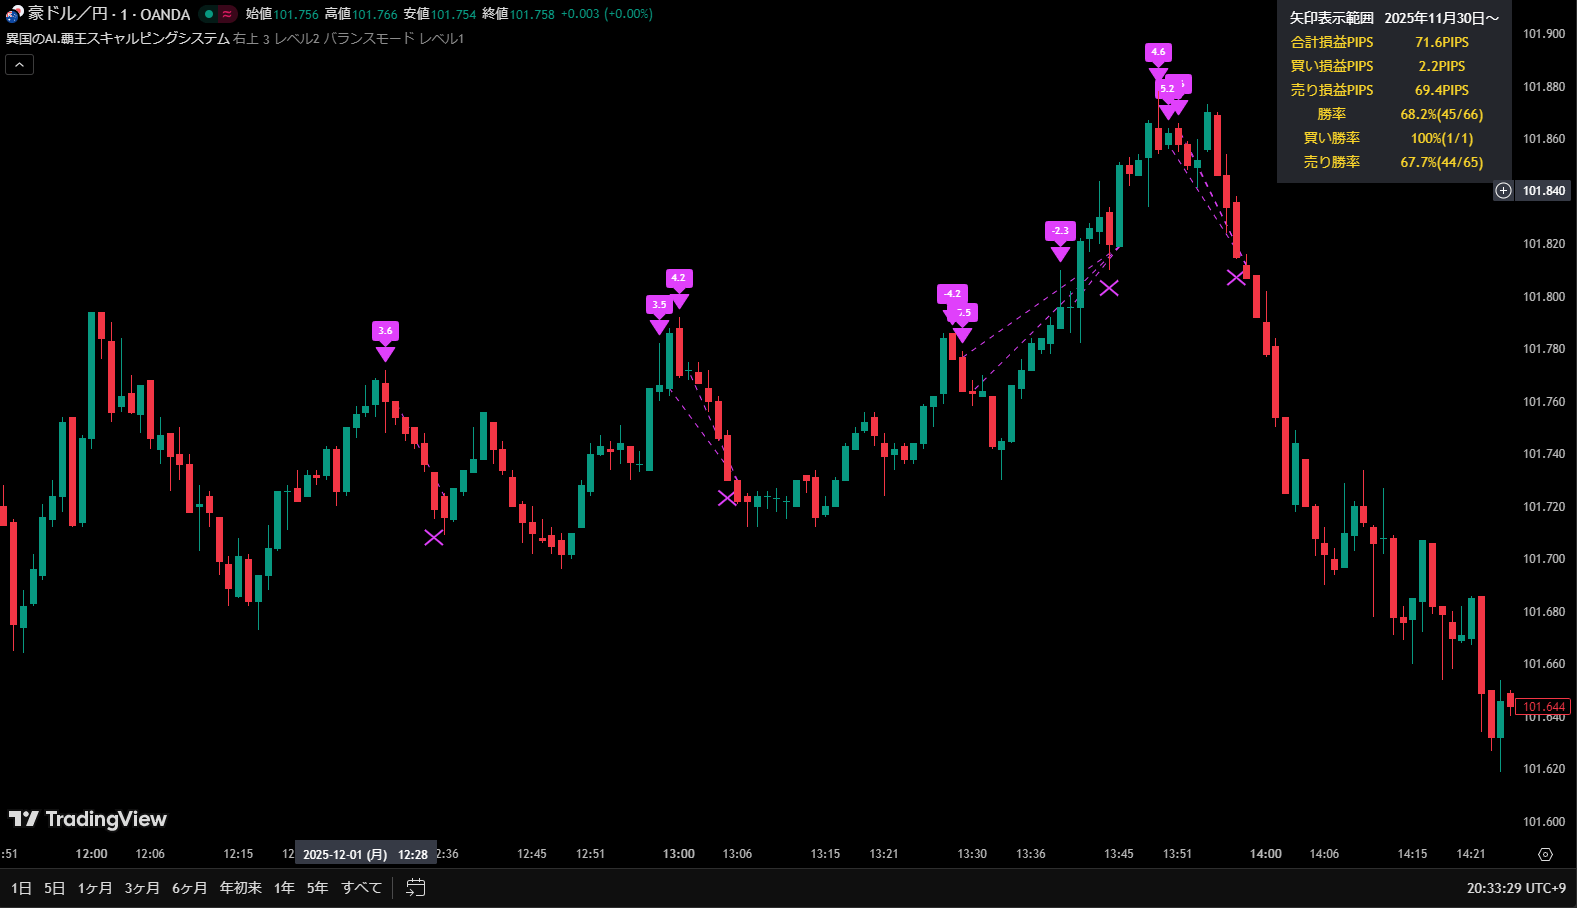Select the 1ヶ月 time range
Viewport: 1577px width, 908px height.
95,888
